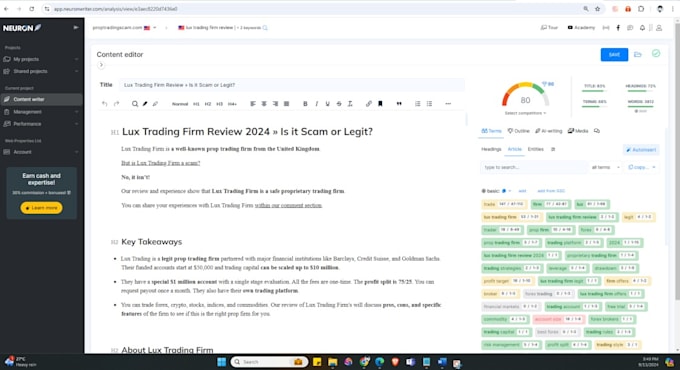Select the Entities sub-tab

(536, 149)
